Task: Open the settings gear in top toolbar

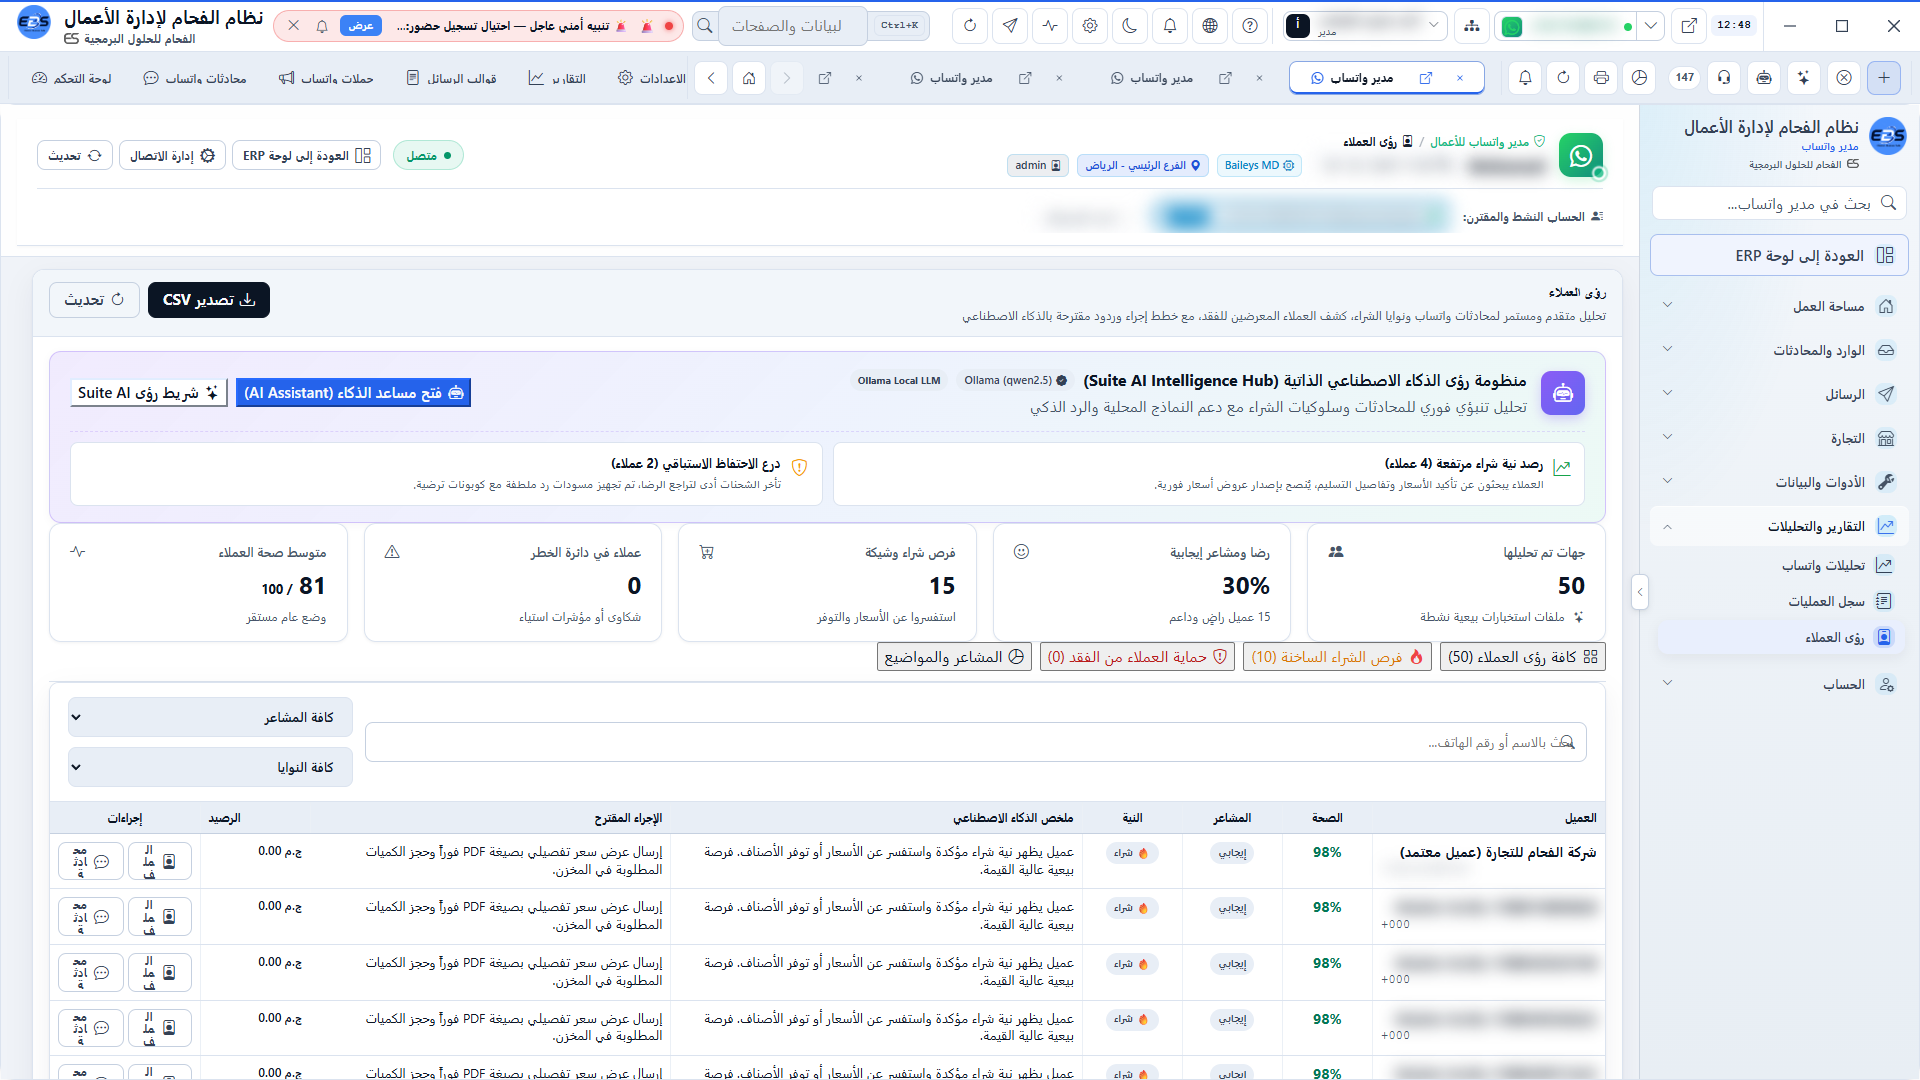Action: click(1090, 26)
